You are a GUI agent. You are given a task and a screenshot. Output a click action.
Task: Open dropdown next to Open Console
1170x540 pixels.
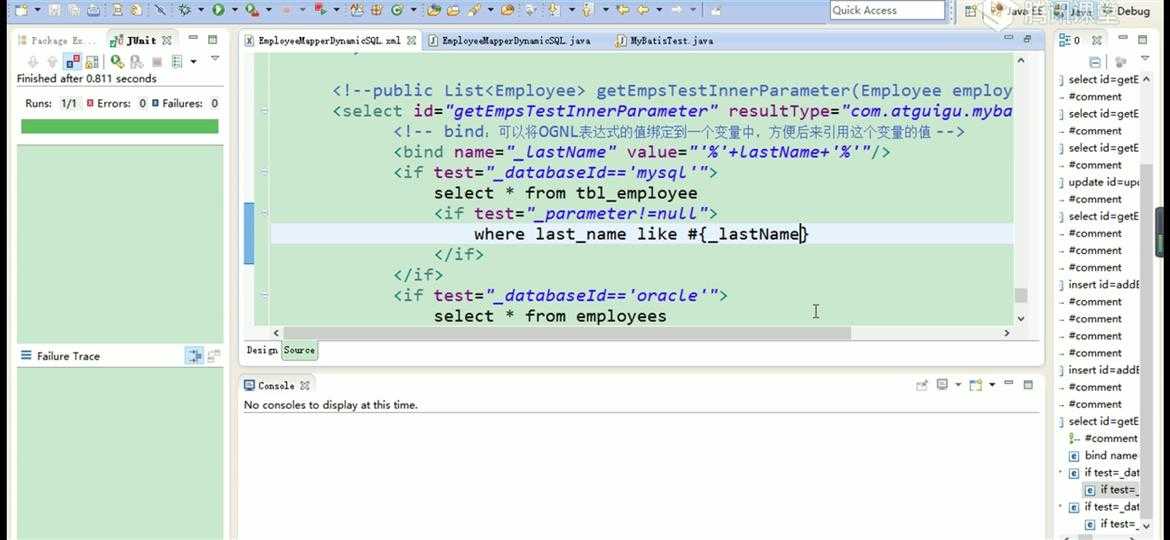pos(992,385)
